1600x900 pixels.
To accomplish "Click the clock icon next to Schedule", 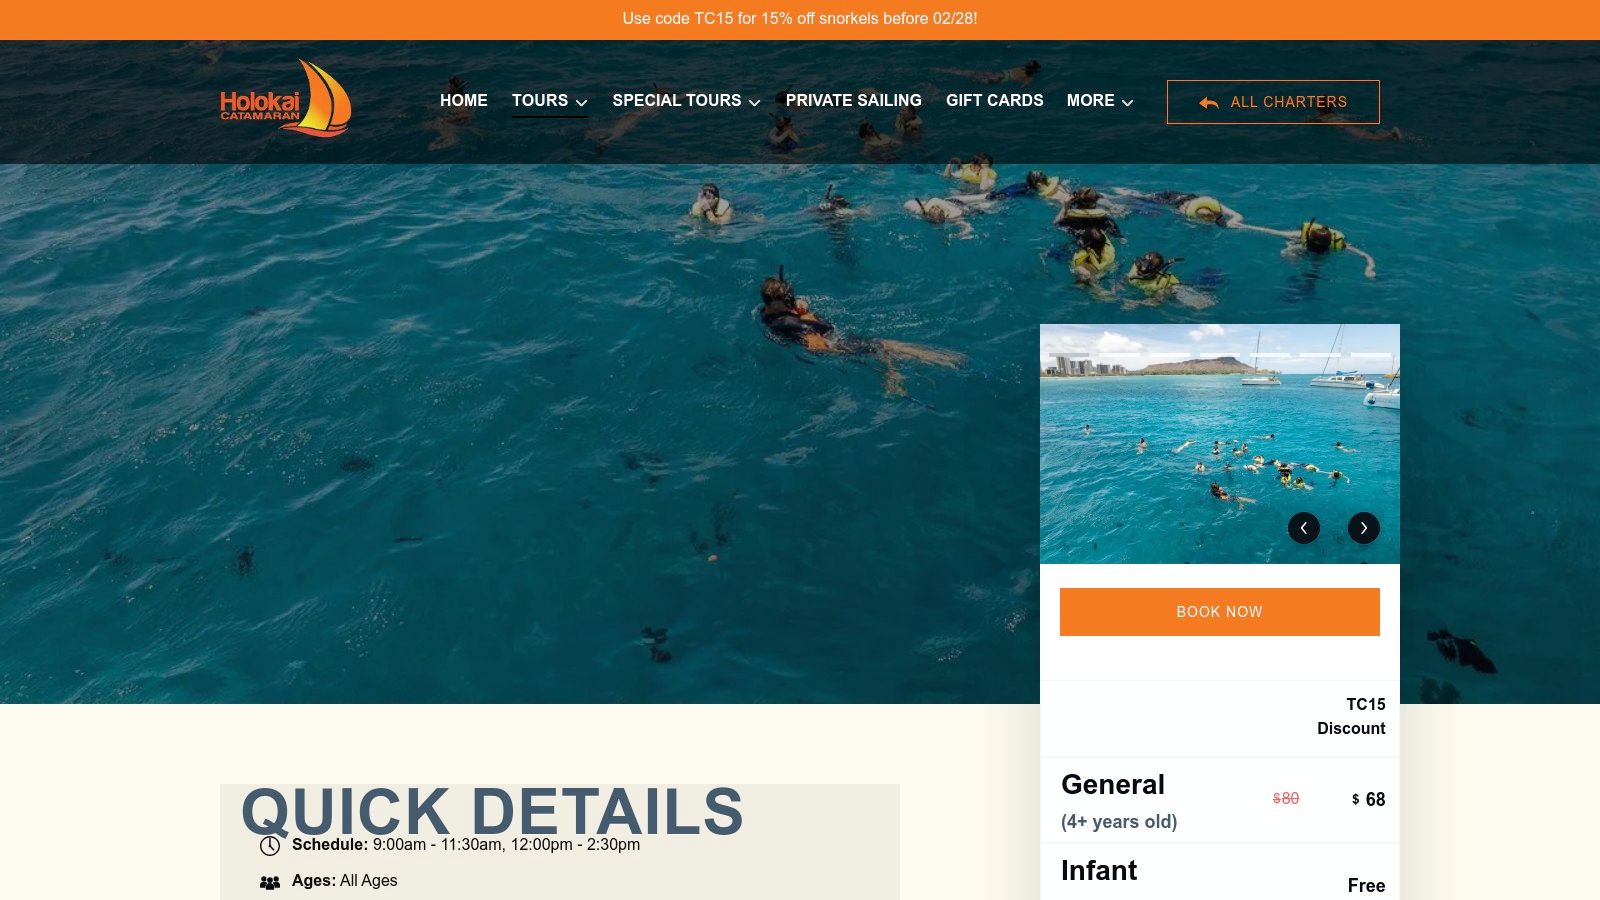I will pos(270,846).
